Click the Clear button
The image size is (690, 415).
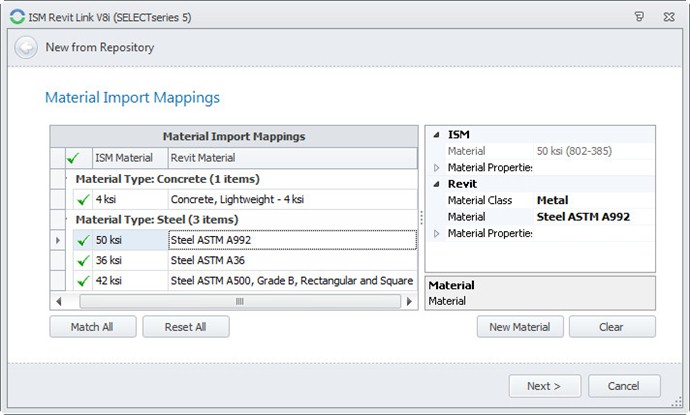(x=612, y=327)
